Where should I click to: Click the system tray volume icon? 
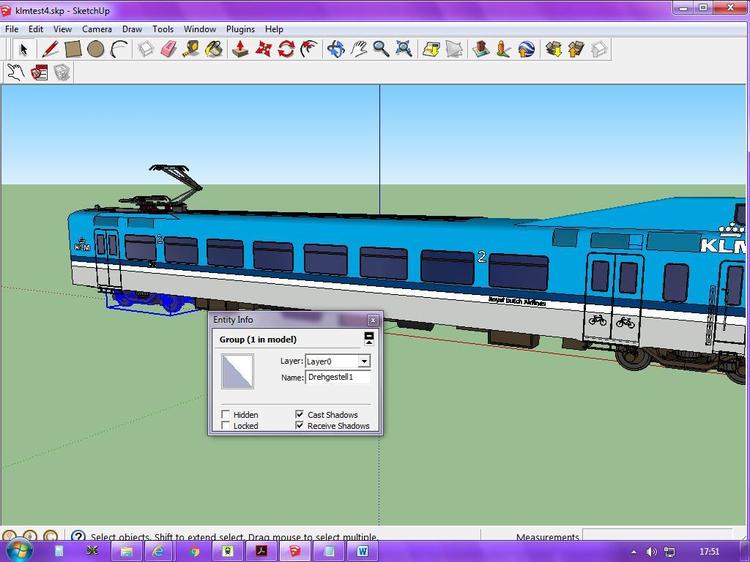(x=651, y=551)
